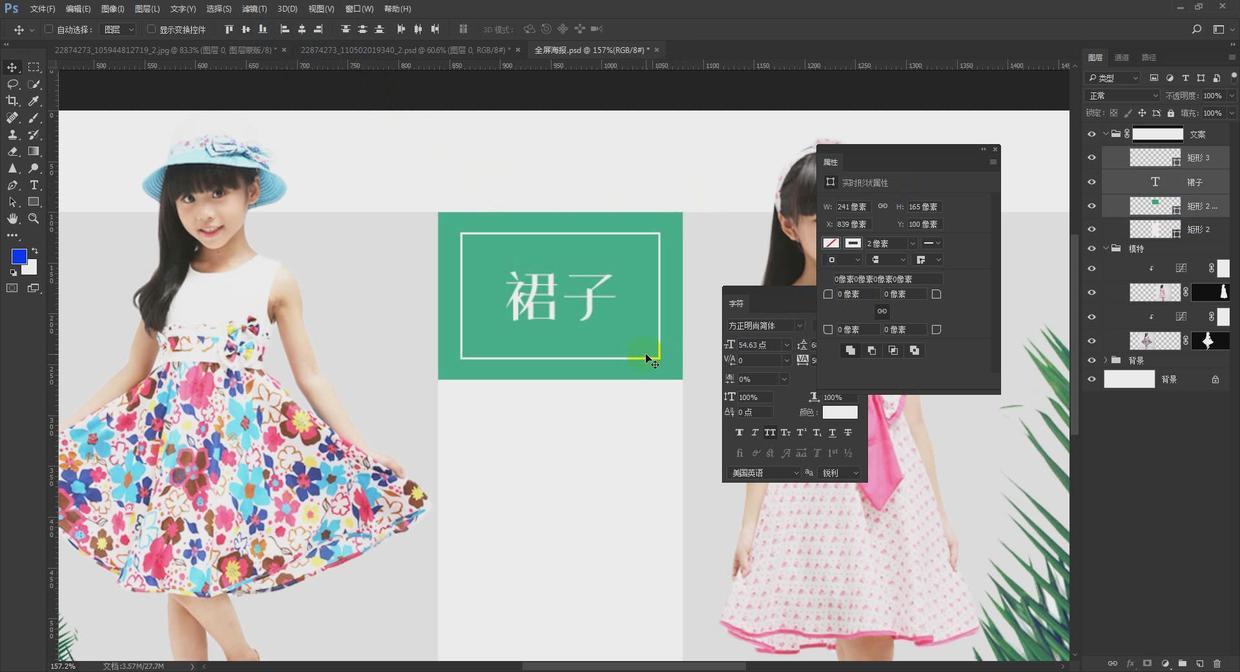Switch to the 通道 panel tab
Image resolution: width=1240 pixels, height=672 pixels.
click(1122, 58)
